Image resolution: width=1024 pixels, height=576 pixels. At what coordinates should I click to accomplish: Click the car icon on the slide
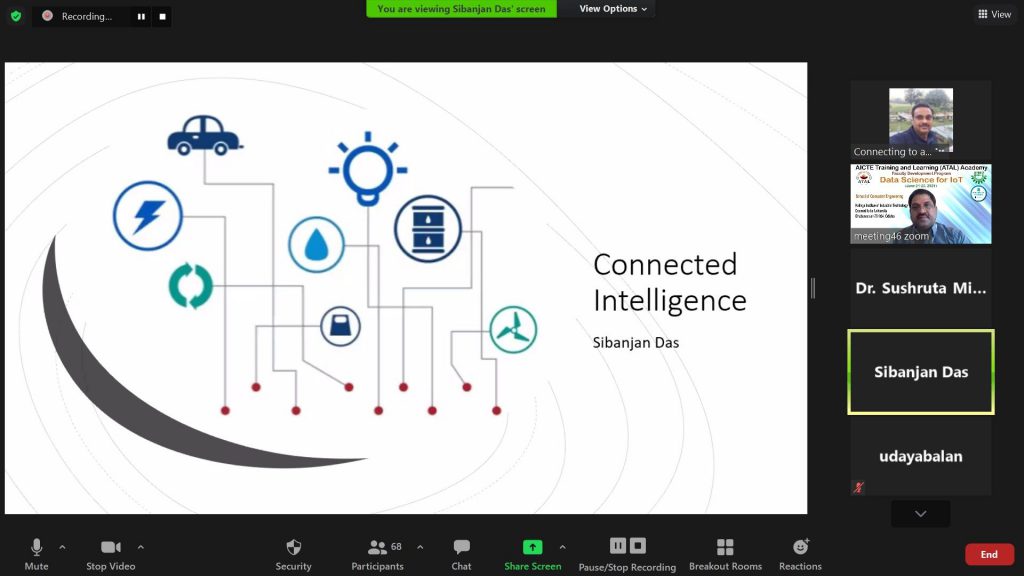point(204,136)
